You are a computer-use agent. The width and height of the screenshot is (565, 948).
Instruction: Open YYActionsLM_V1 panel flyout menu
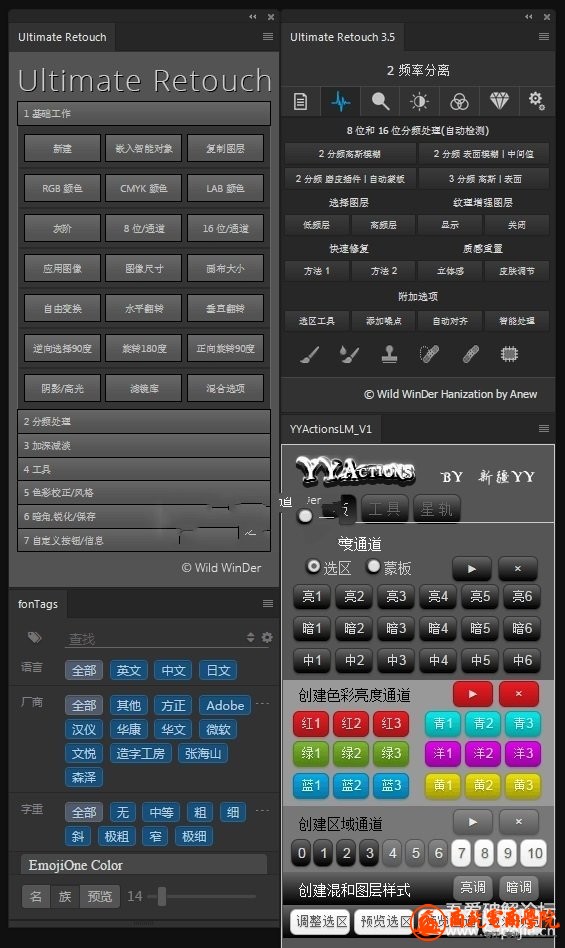coord(544,429)
